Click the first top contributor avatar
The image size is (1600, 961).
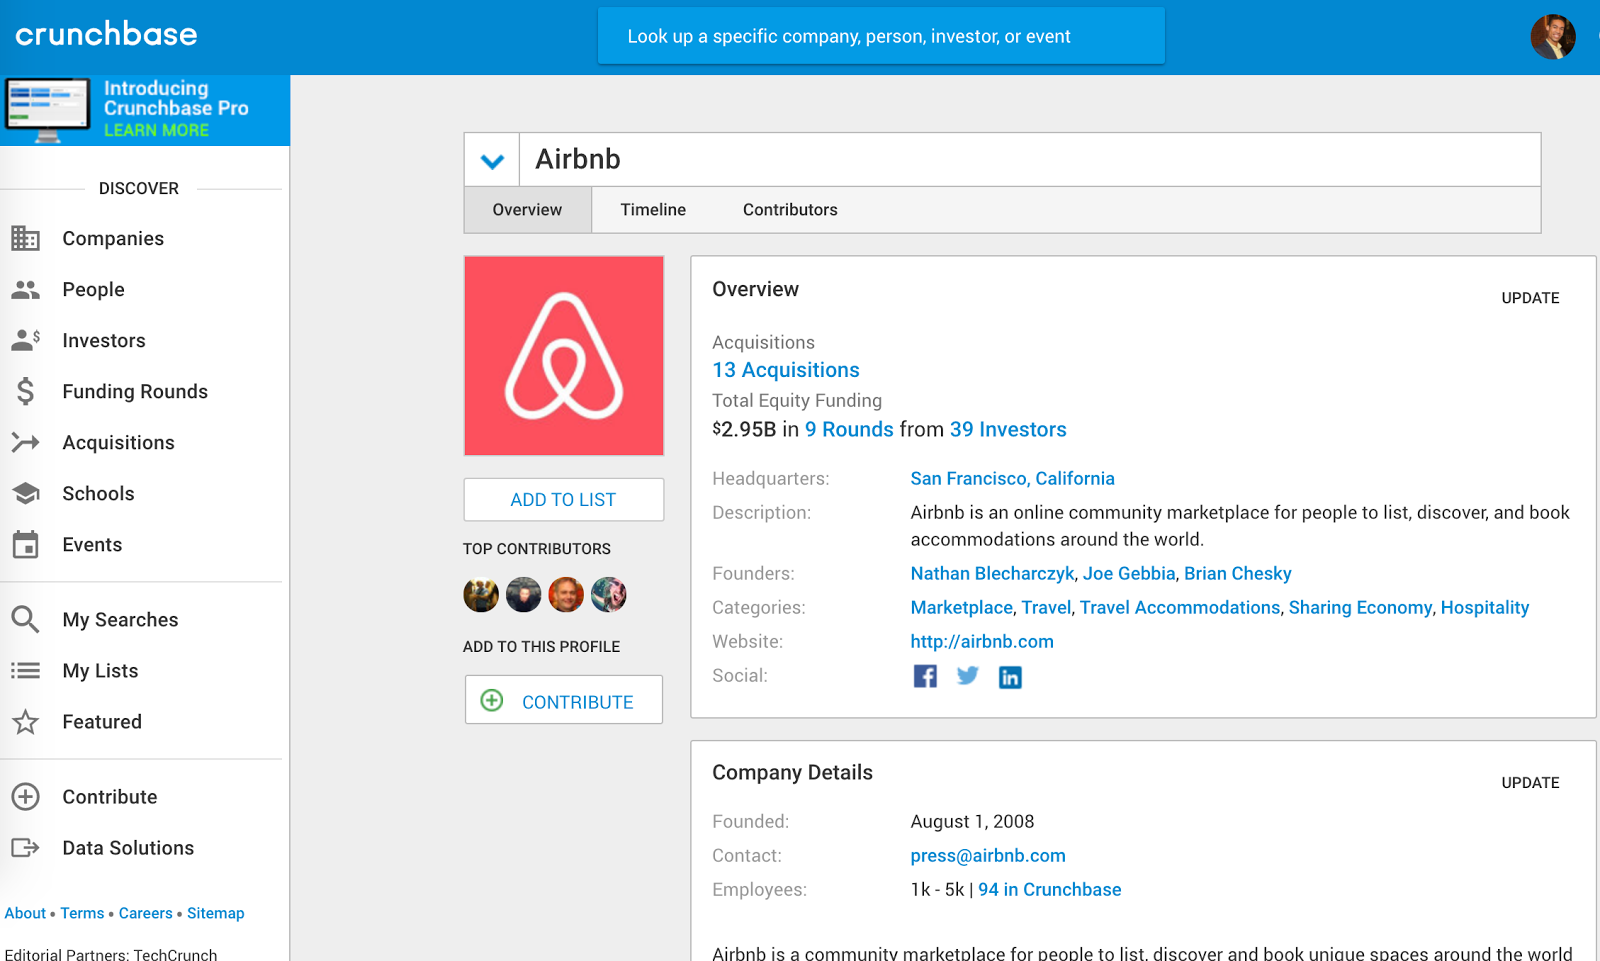481,594
